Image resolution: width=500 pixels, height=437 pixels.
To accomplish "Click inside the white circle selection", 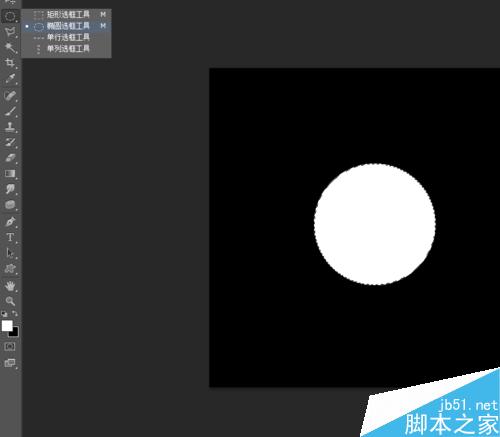I will [x=375, y=224].
